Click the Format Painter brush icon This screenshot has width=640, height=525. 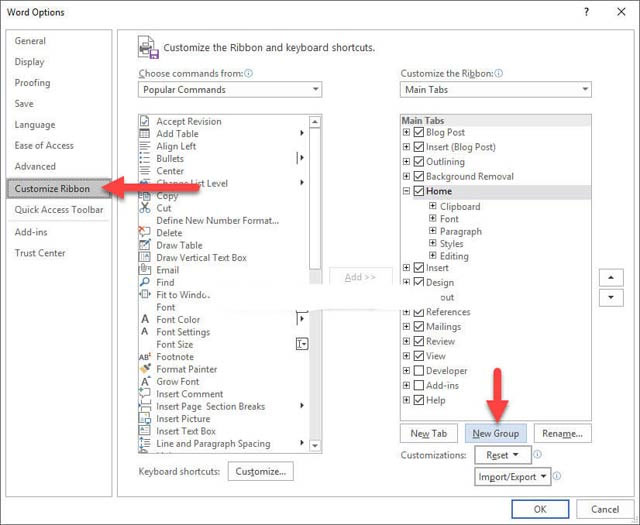click(x=145, y=369)
